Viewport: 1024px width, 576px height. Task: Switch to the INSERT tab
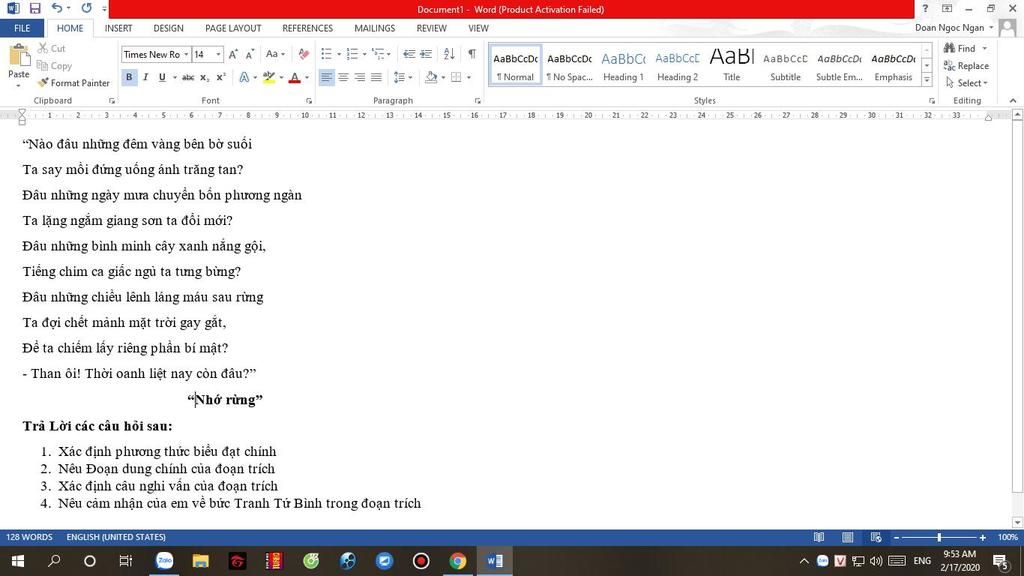pyautogui.click(x=118, y=28)
